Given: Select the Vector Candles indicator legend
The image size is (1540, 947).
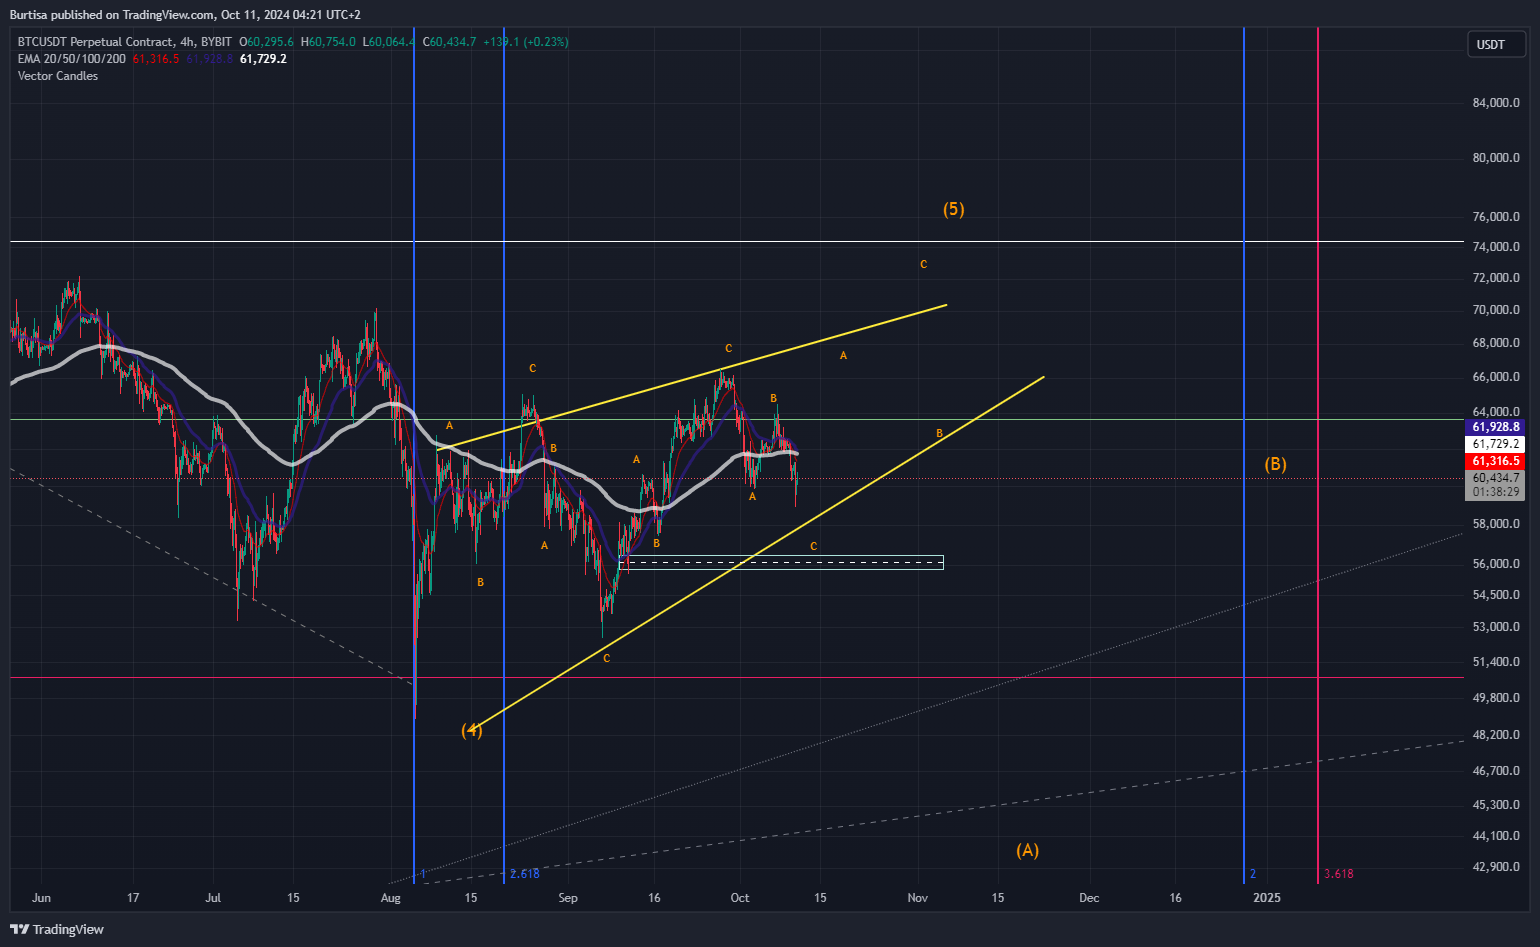Looking at the screenshot, I should [x=58, y=76].
